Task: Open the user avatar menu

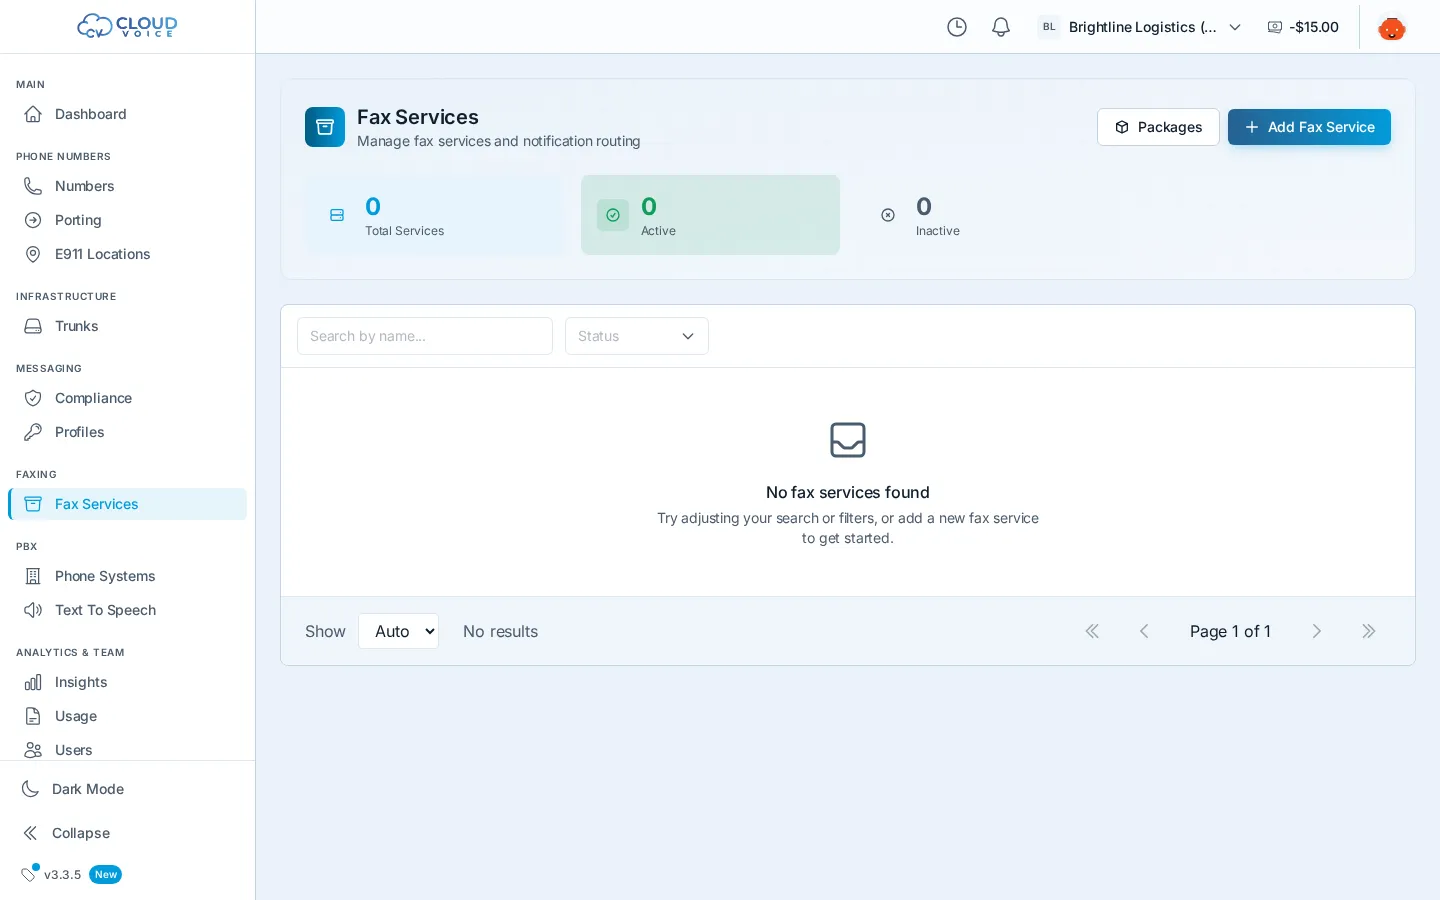Action: (x=1392, y=27)
